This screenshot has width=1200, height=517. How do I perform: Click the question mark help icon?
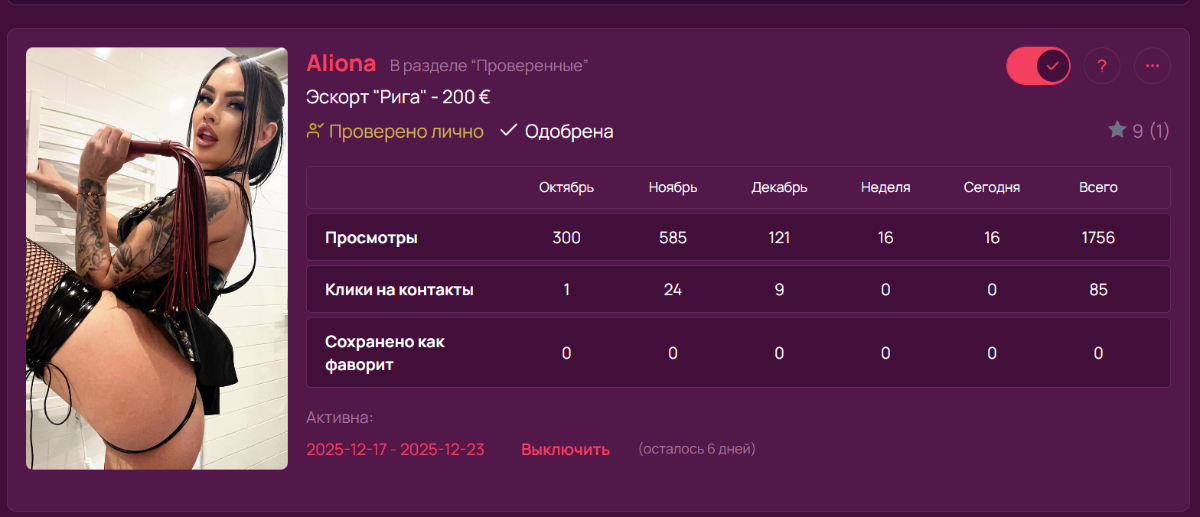1102,66
